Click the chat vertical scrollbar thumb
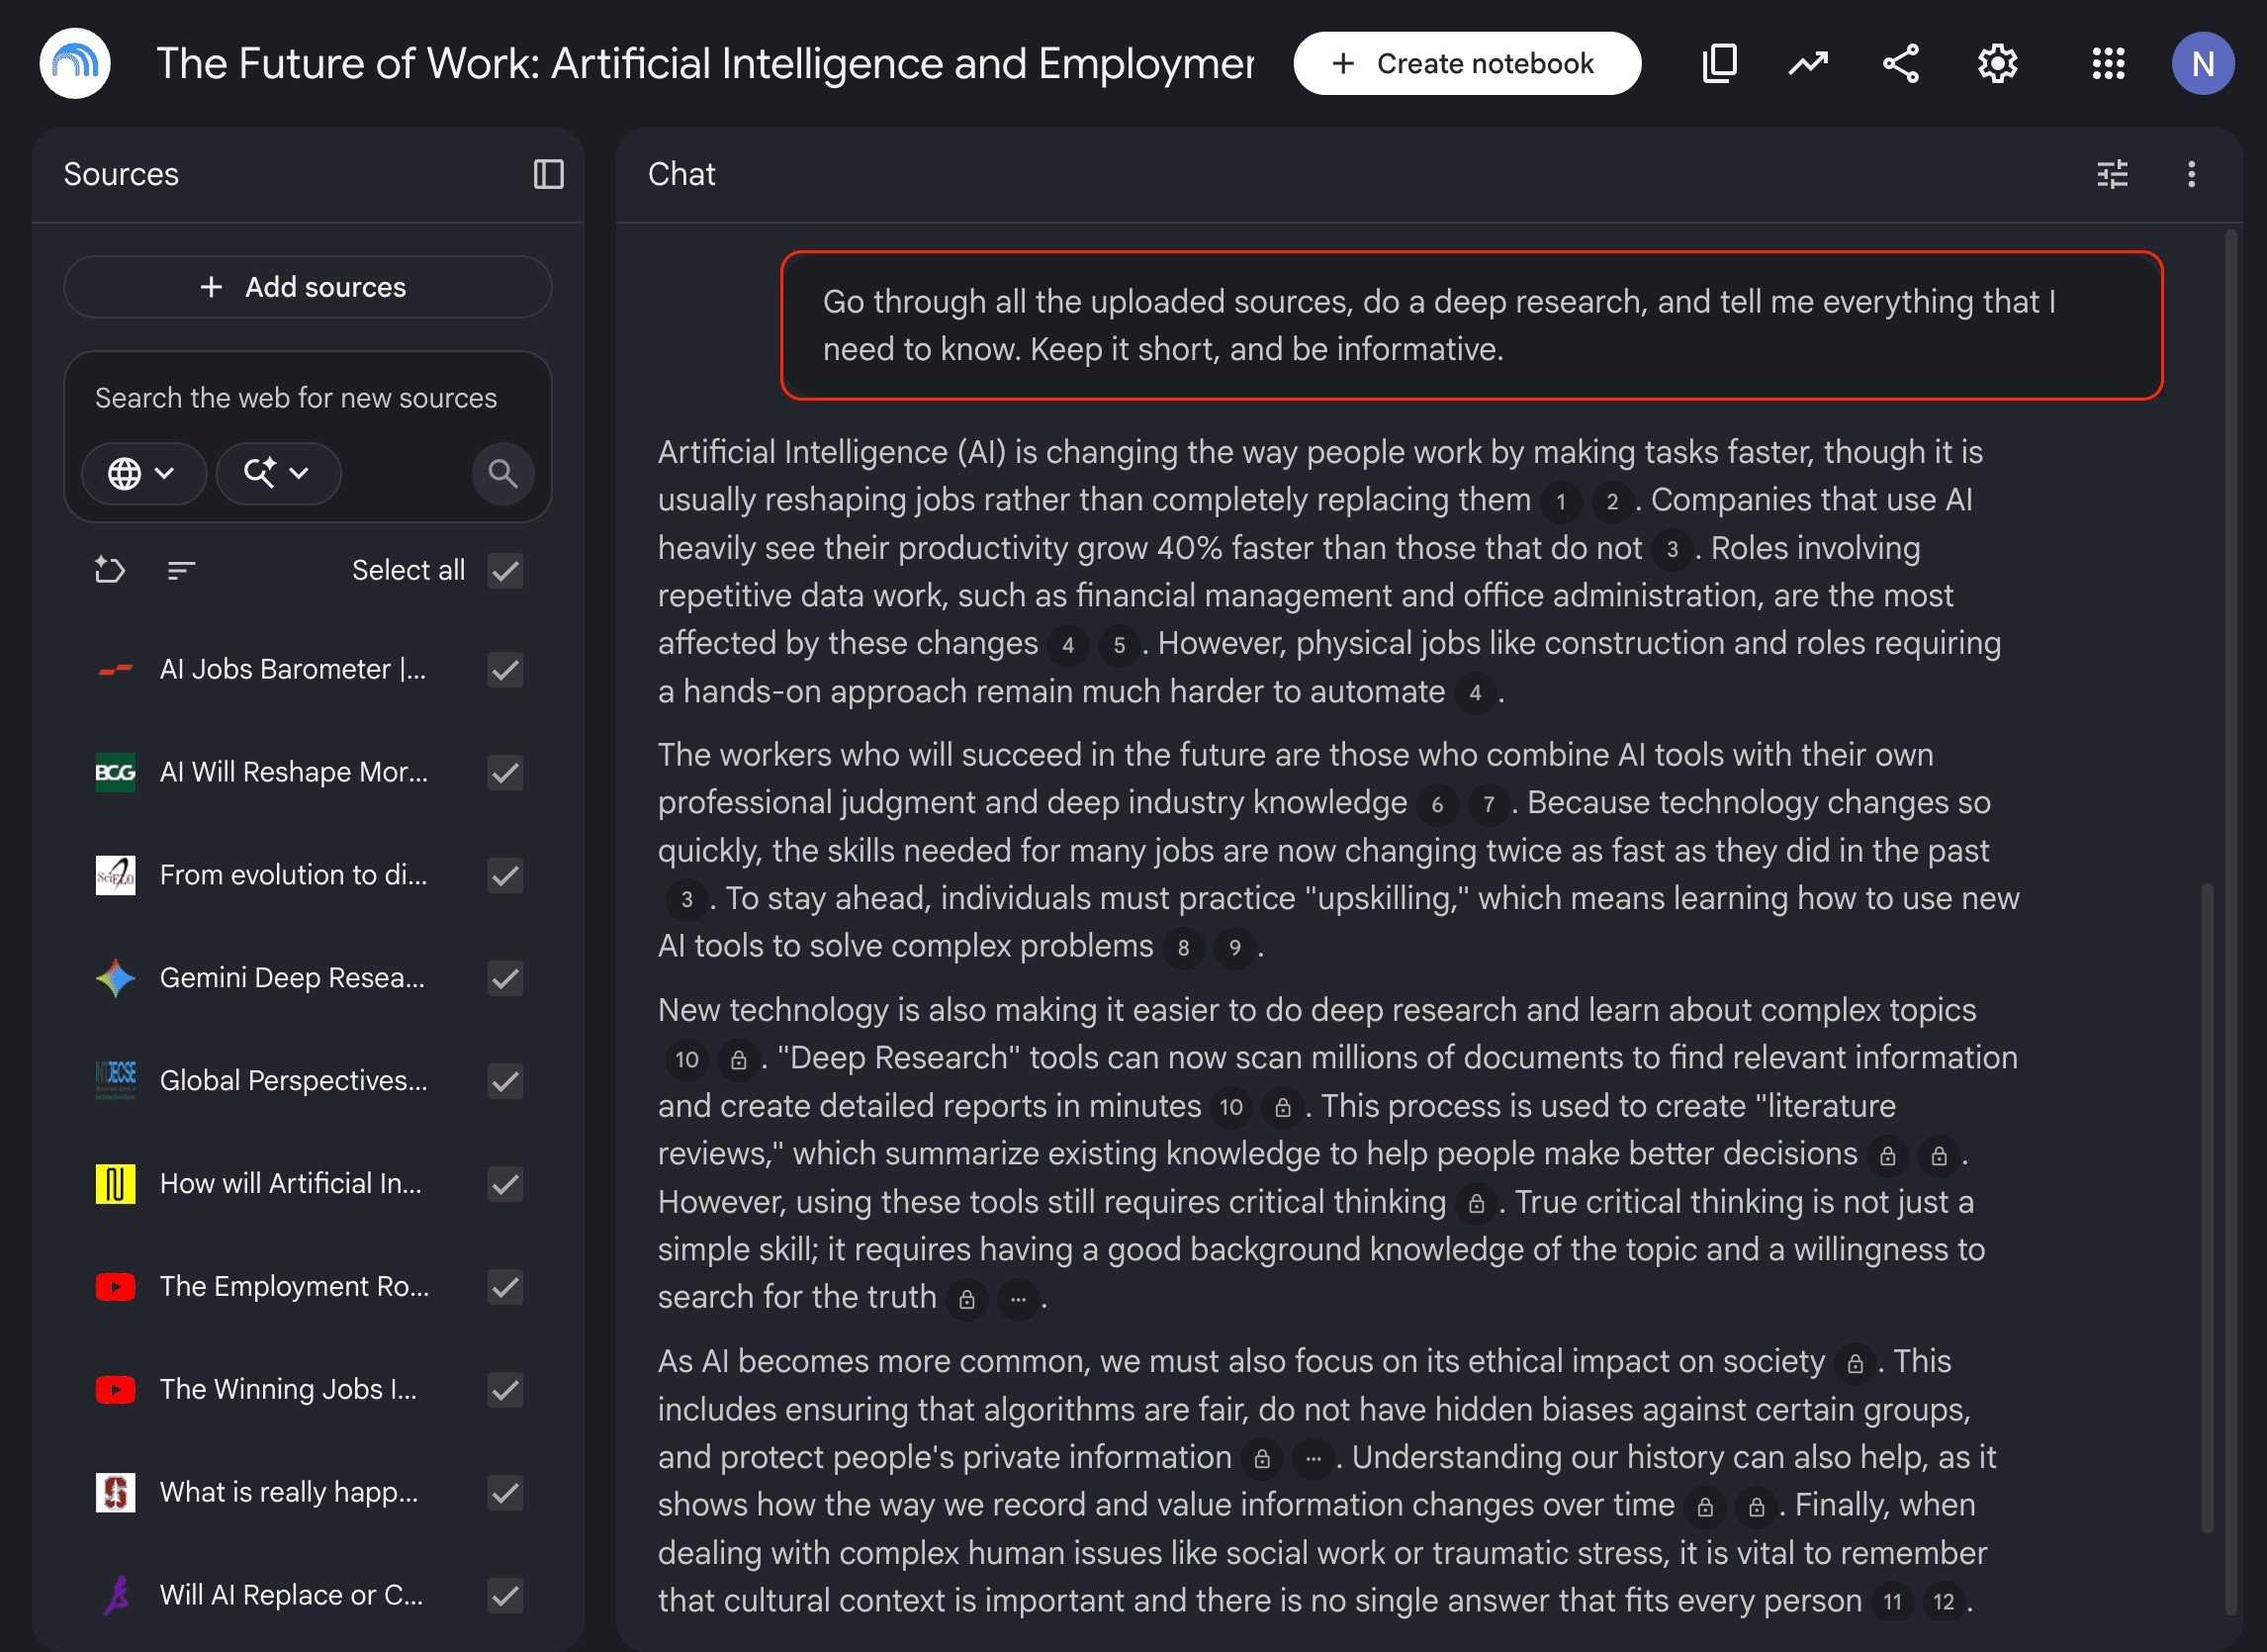This screenshot has height=1652, width=2267. 2207,1206
